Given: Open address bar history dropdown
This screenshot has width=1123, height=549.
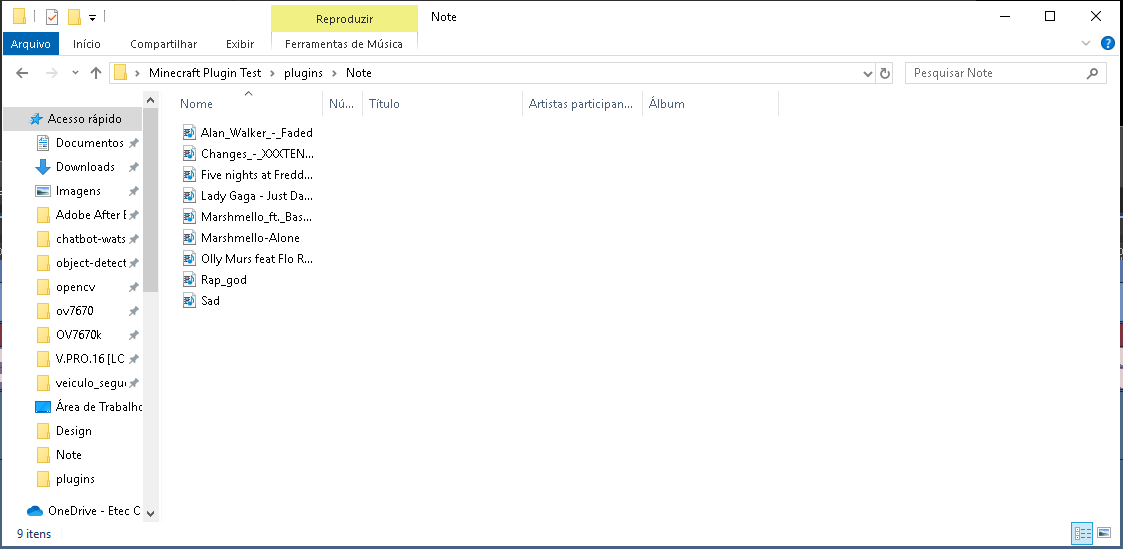Looking at the screenshot, I should [867, 73].
